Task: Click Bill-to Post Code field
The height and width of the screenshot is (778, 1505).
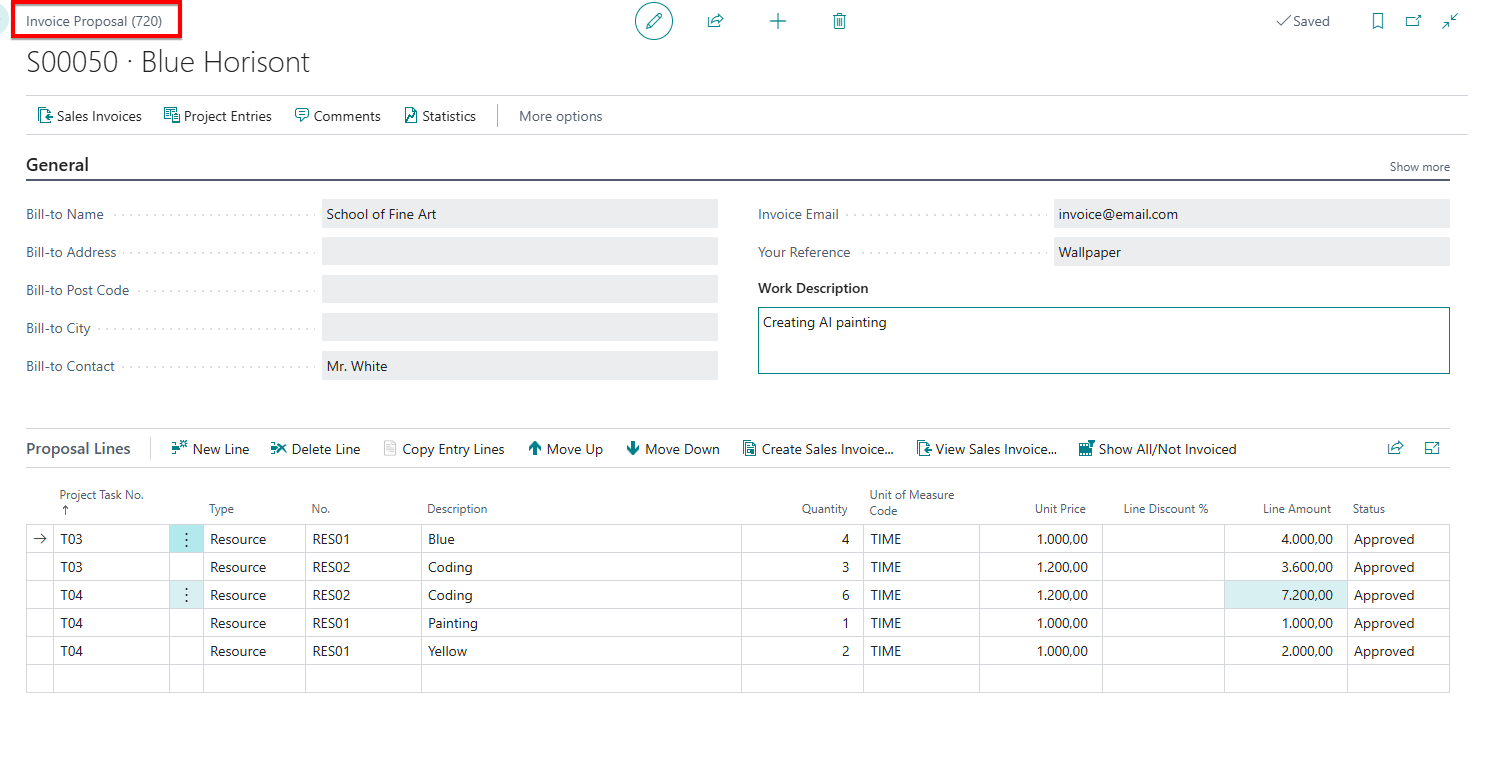Action: click(x=520, y=290)
